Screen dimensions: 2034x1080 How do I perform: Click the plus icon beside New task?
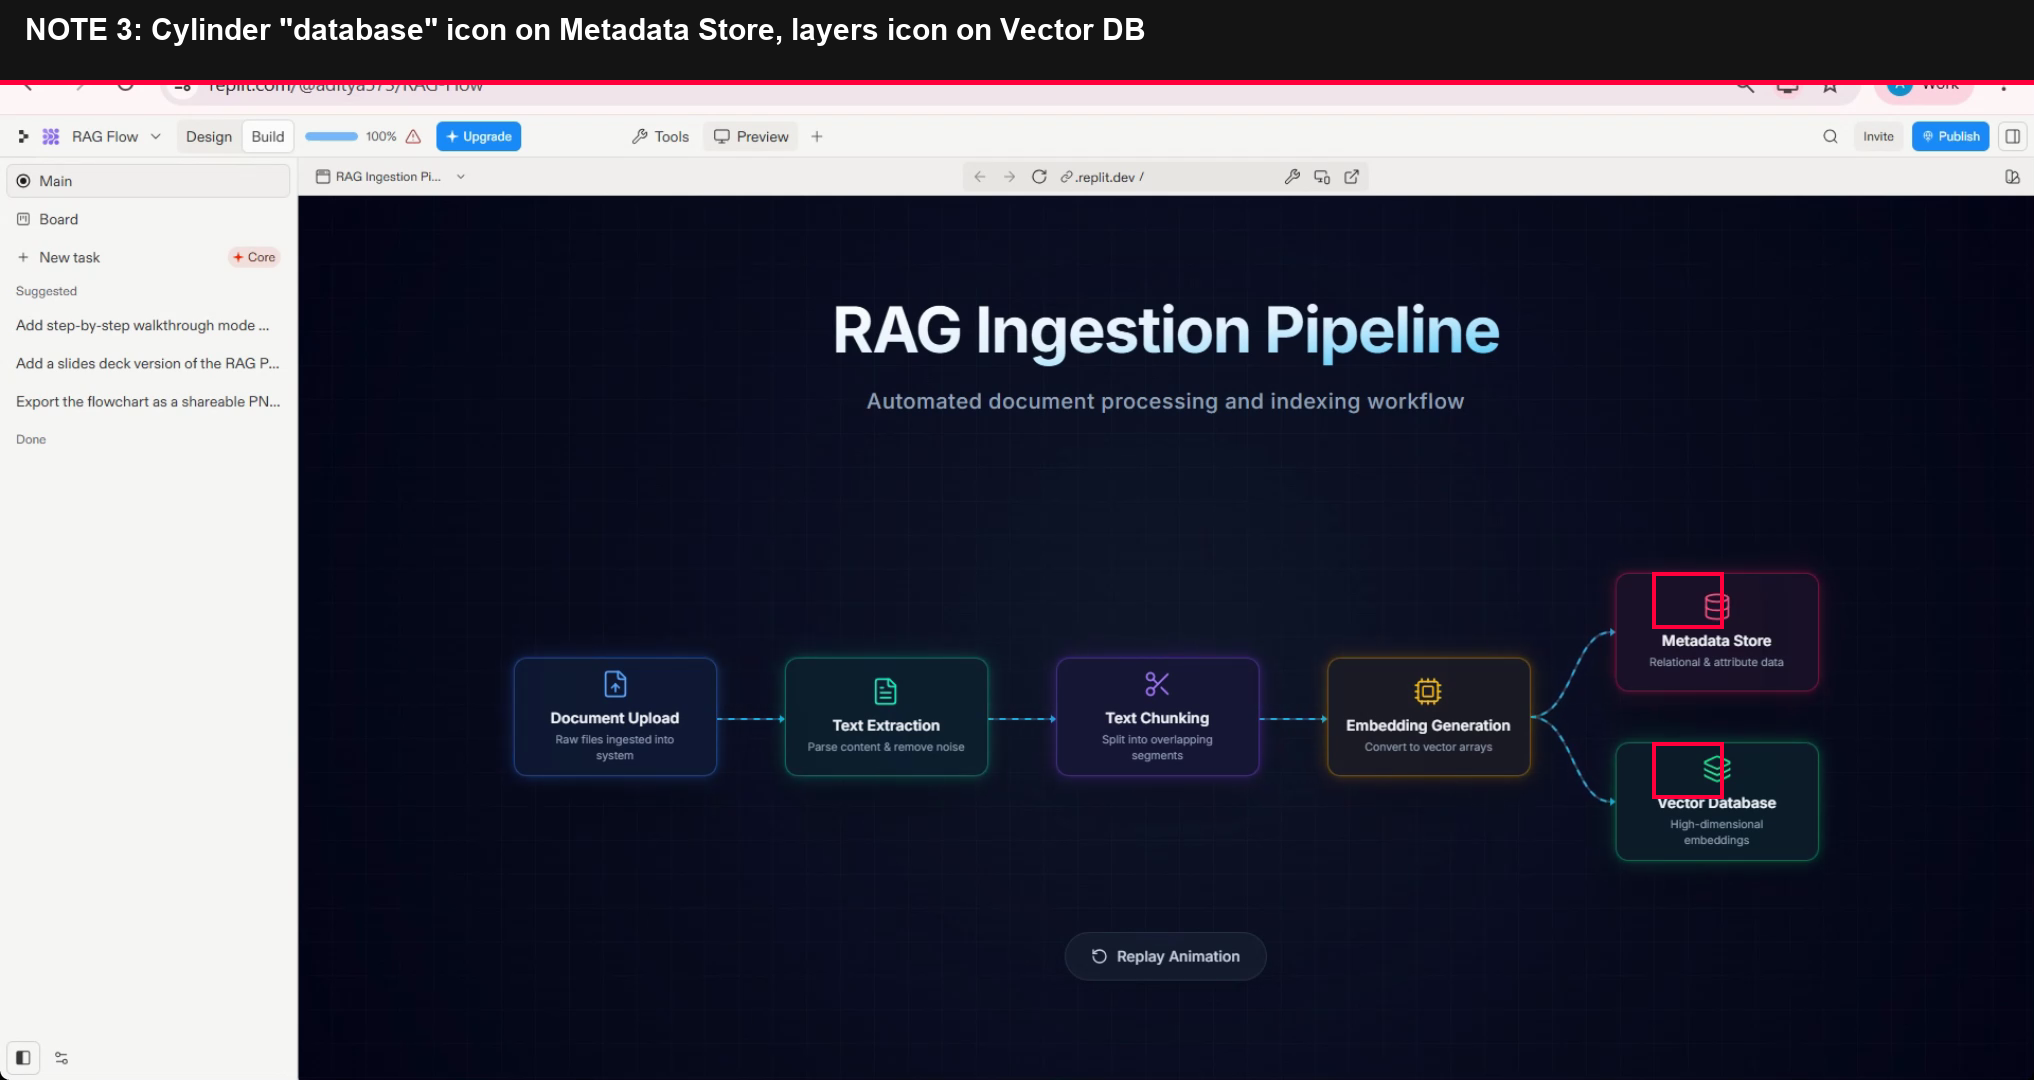click(x=23, y=257)
